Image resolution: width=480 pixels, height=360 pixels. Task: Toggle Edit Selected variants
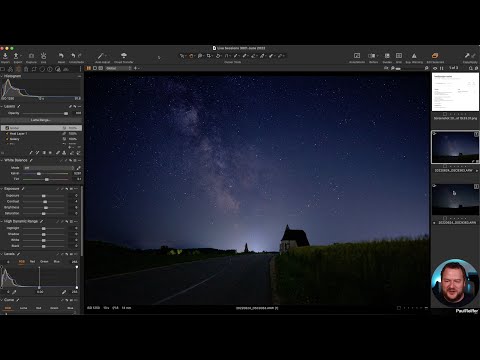click(x=435, y=56)
